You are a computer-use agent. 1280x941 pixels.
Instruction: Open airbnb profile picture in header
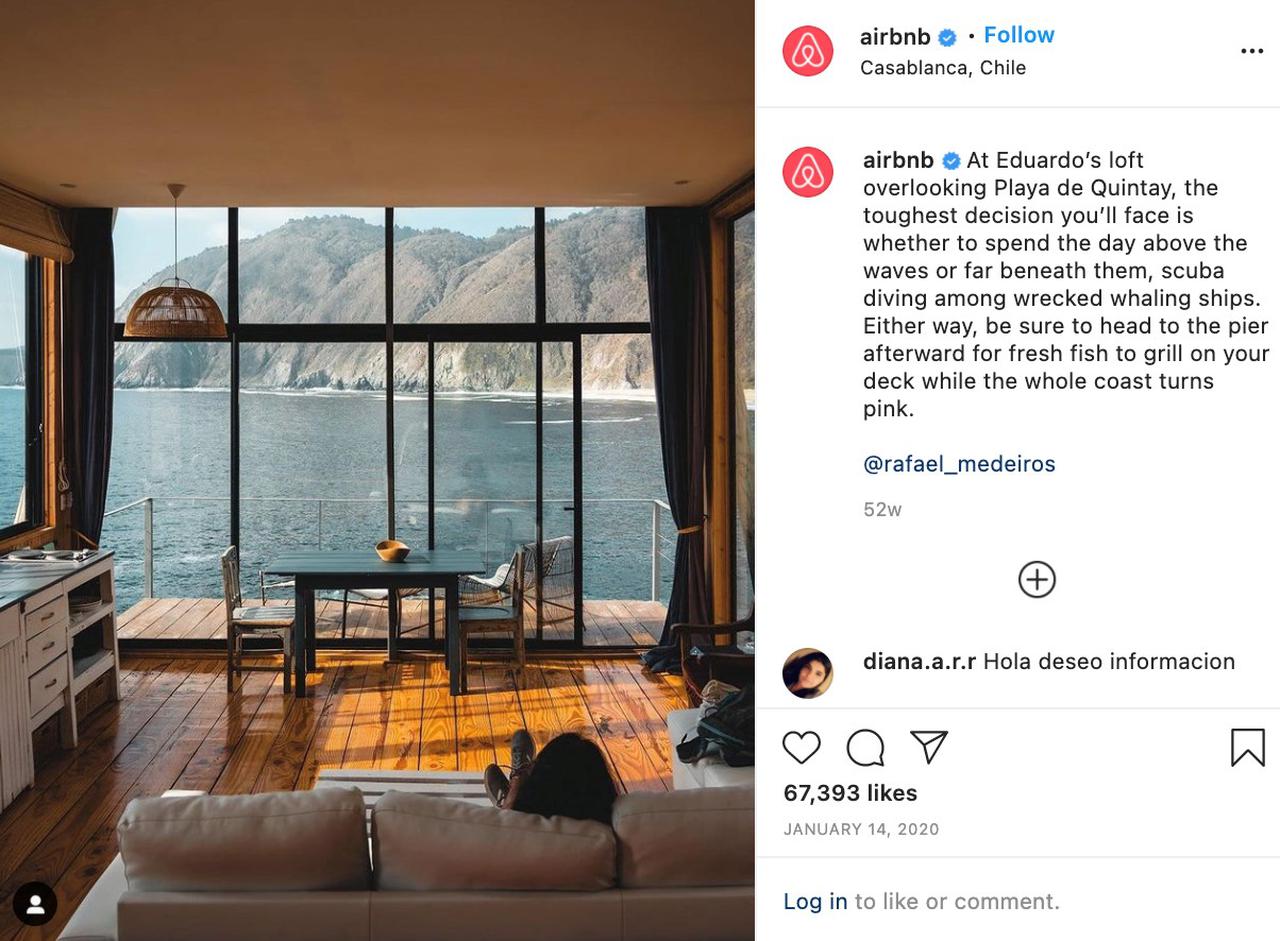click(x=808, y=51)
